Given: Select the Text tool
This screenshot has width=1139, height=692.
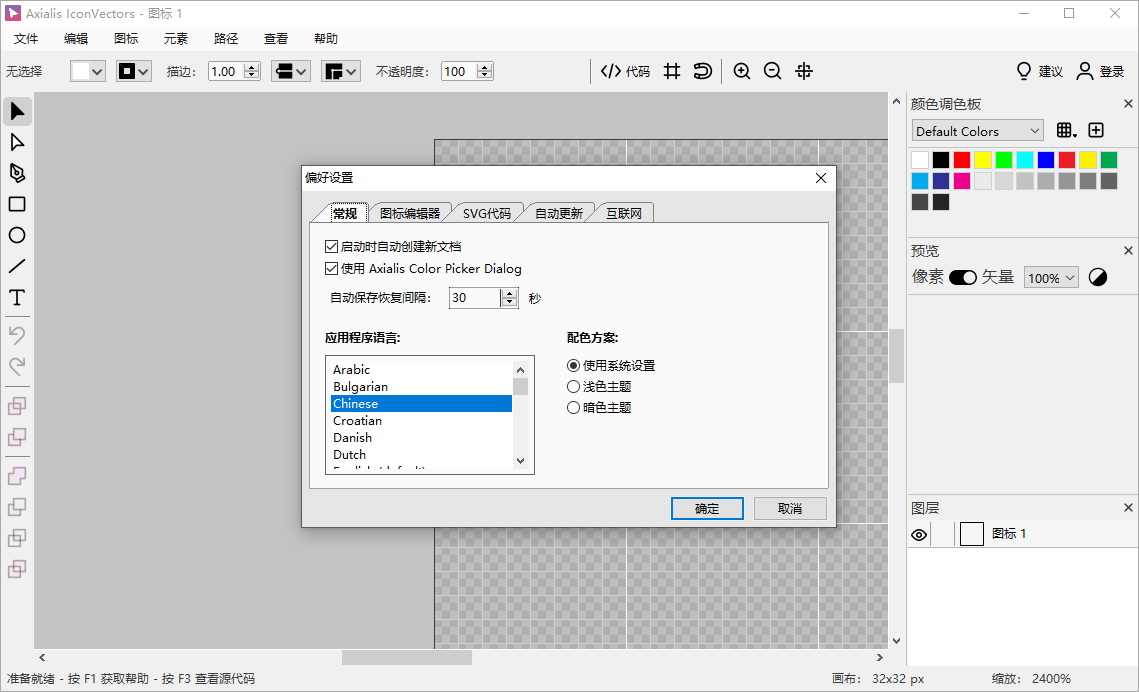Looking at the screenshot, I should tap(17, 297).
